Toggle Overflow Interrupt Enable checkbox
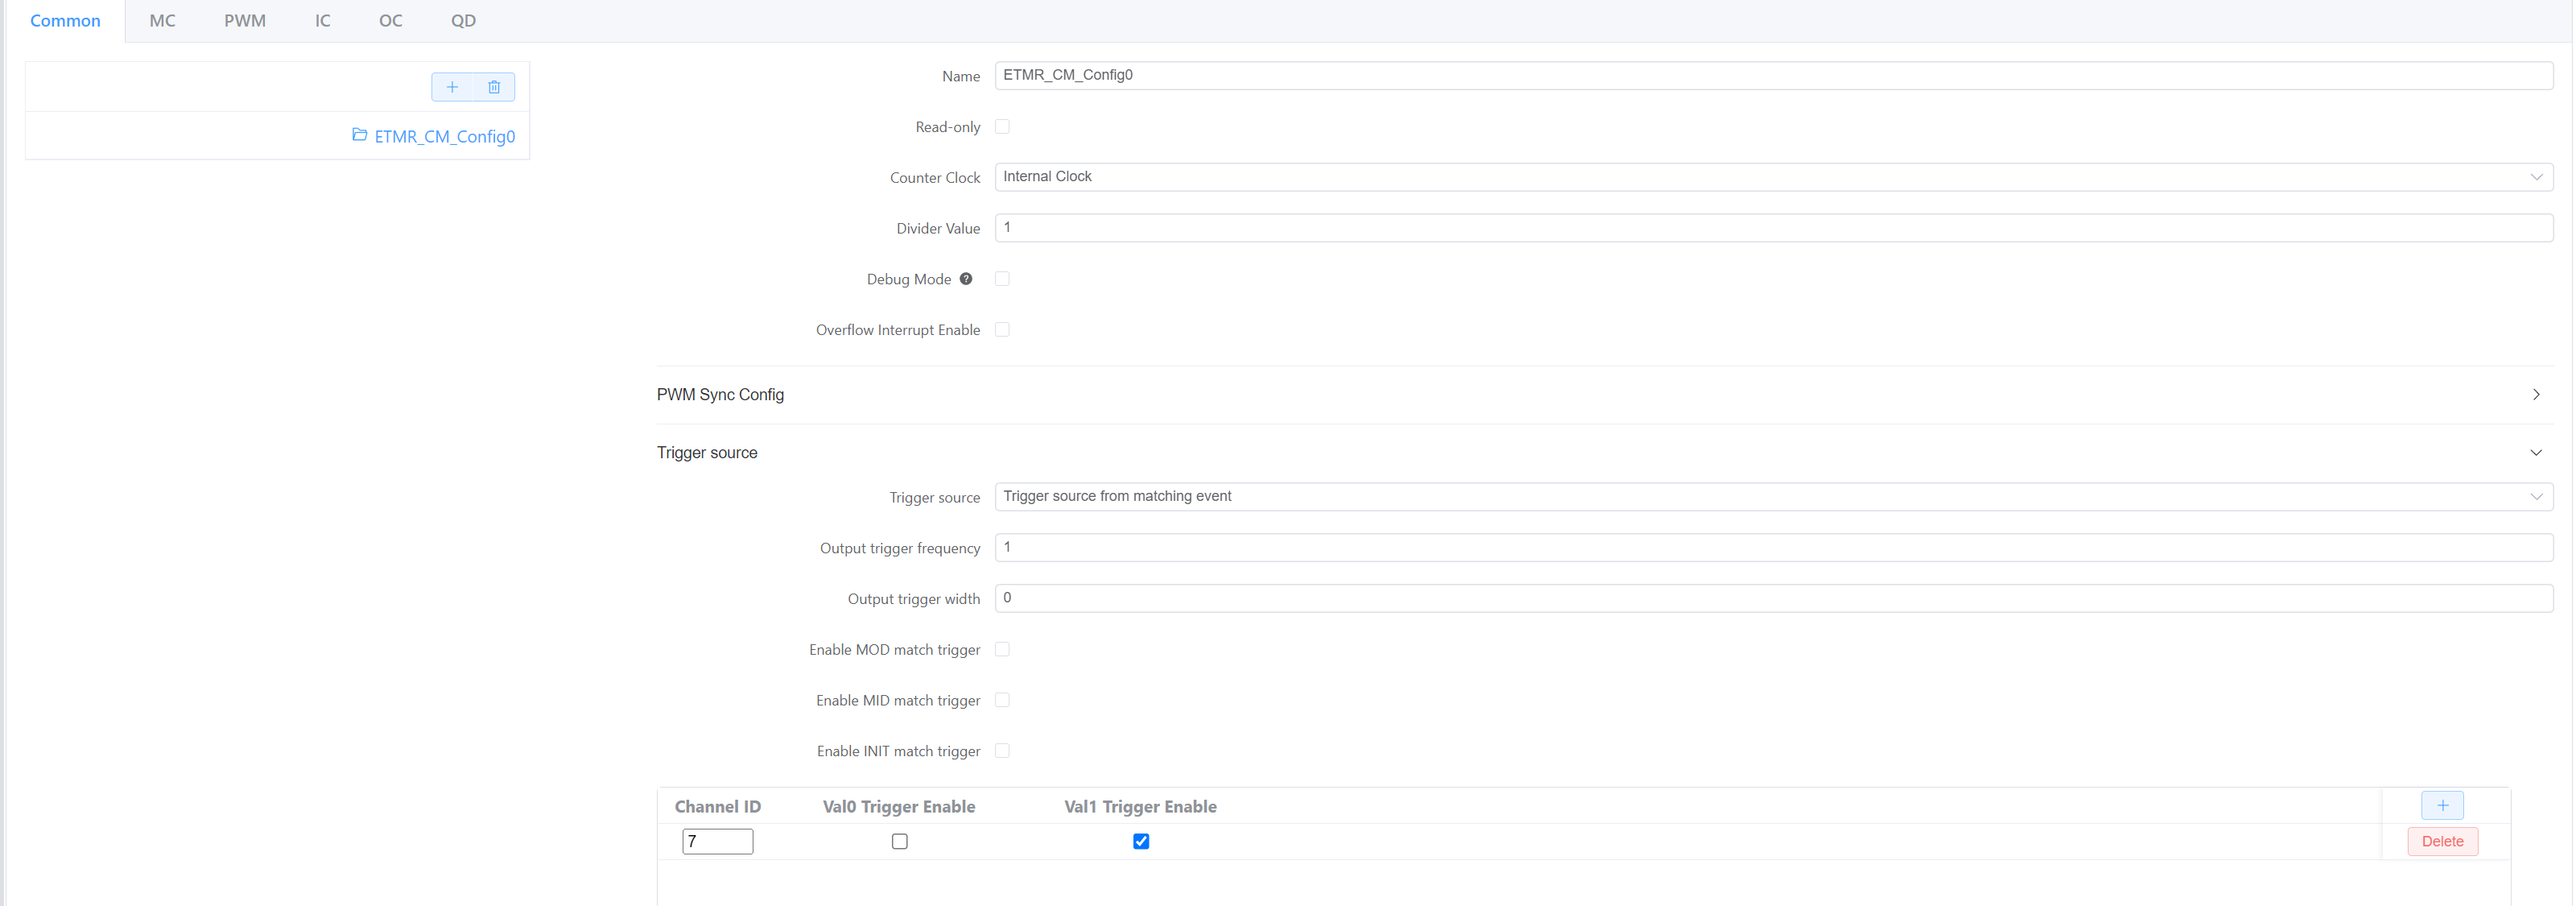The width and height of the screenshot is (2576, 906). tap(1002, 330)
